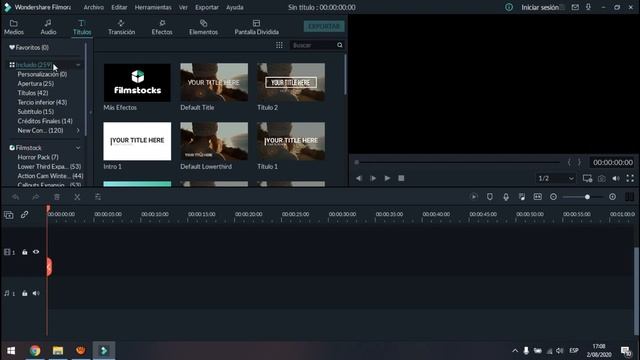
Task: Expand the New Con... (120) arrow
Action: [x=78, y=131]
